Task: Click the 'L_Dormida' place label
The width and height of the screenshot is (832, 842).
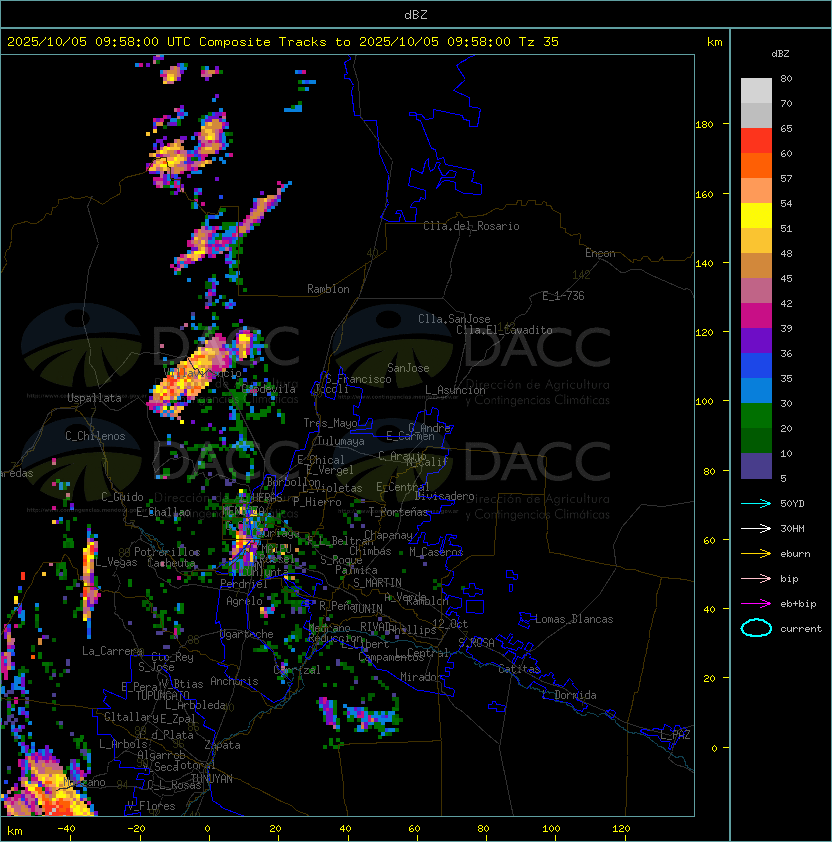Action: pyautogui.click(x=569, y=695)
